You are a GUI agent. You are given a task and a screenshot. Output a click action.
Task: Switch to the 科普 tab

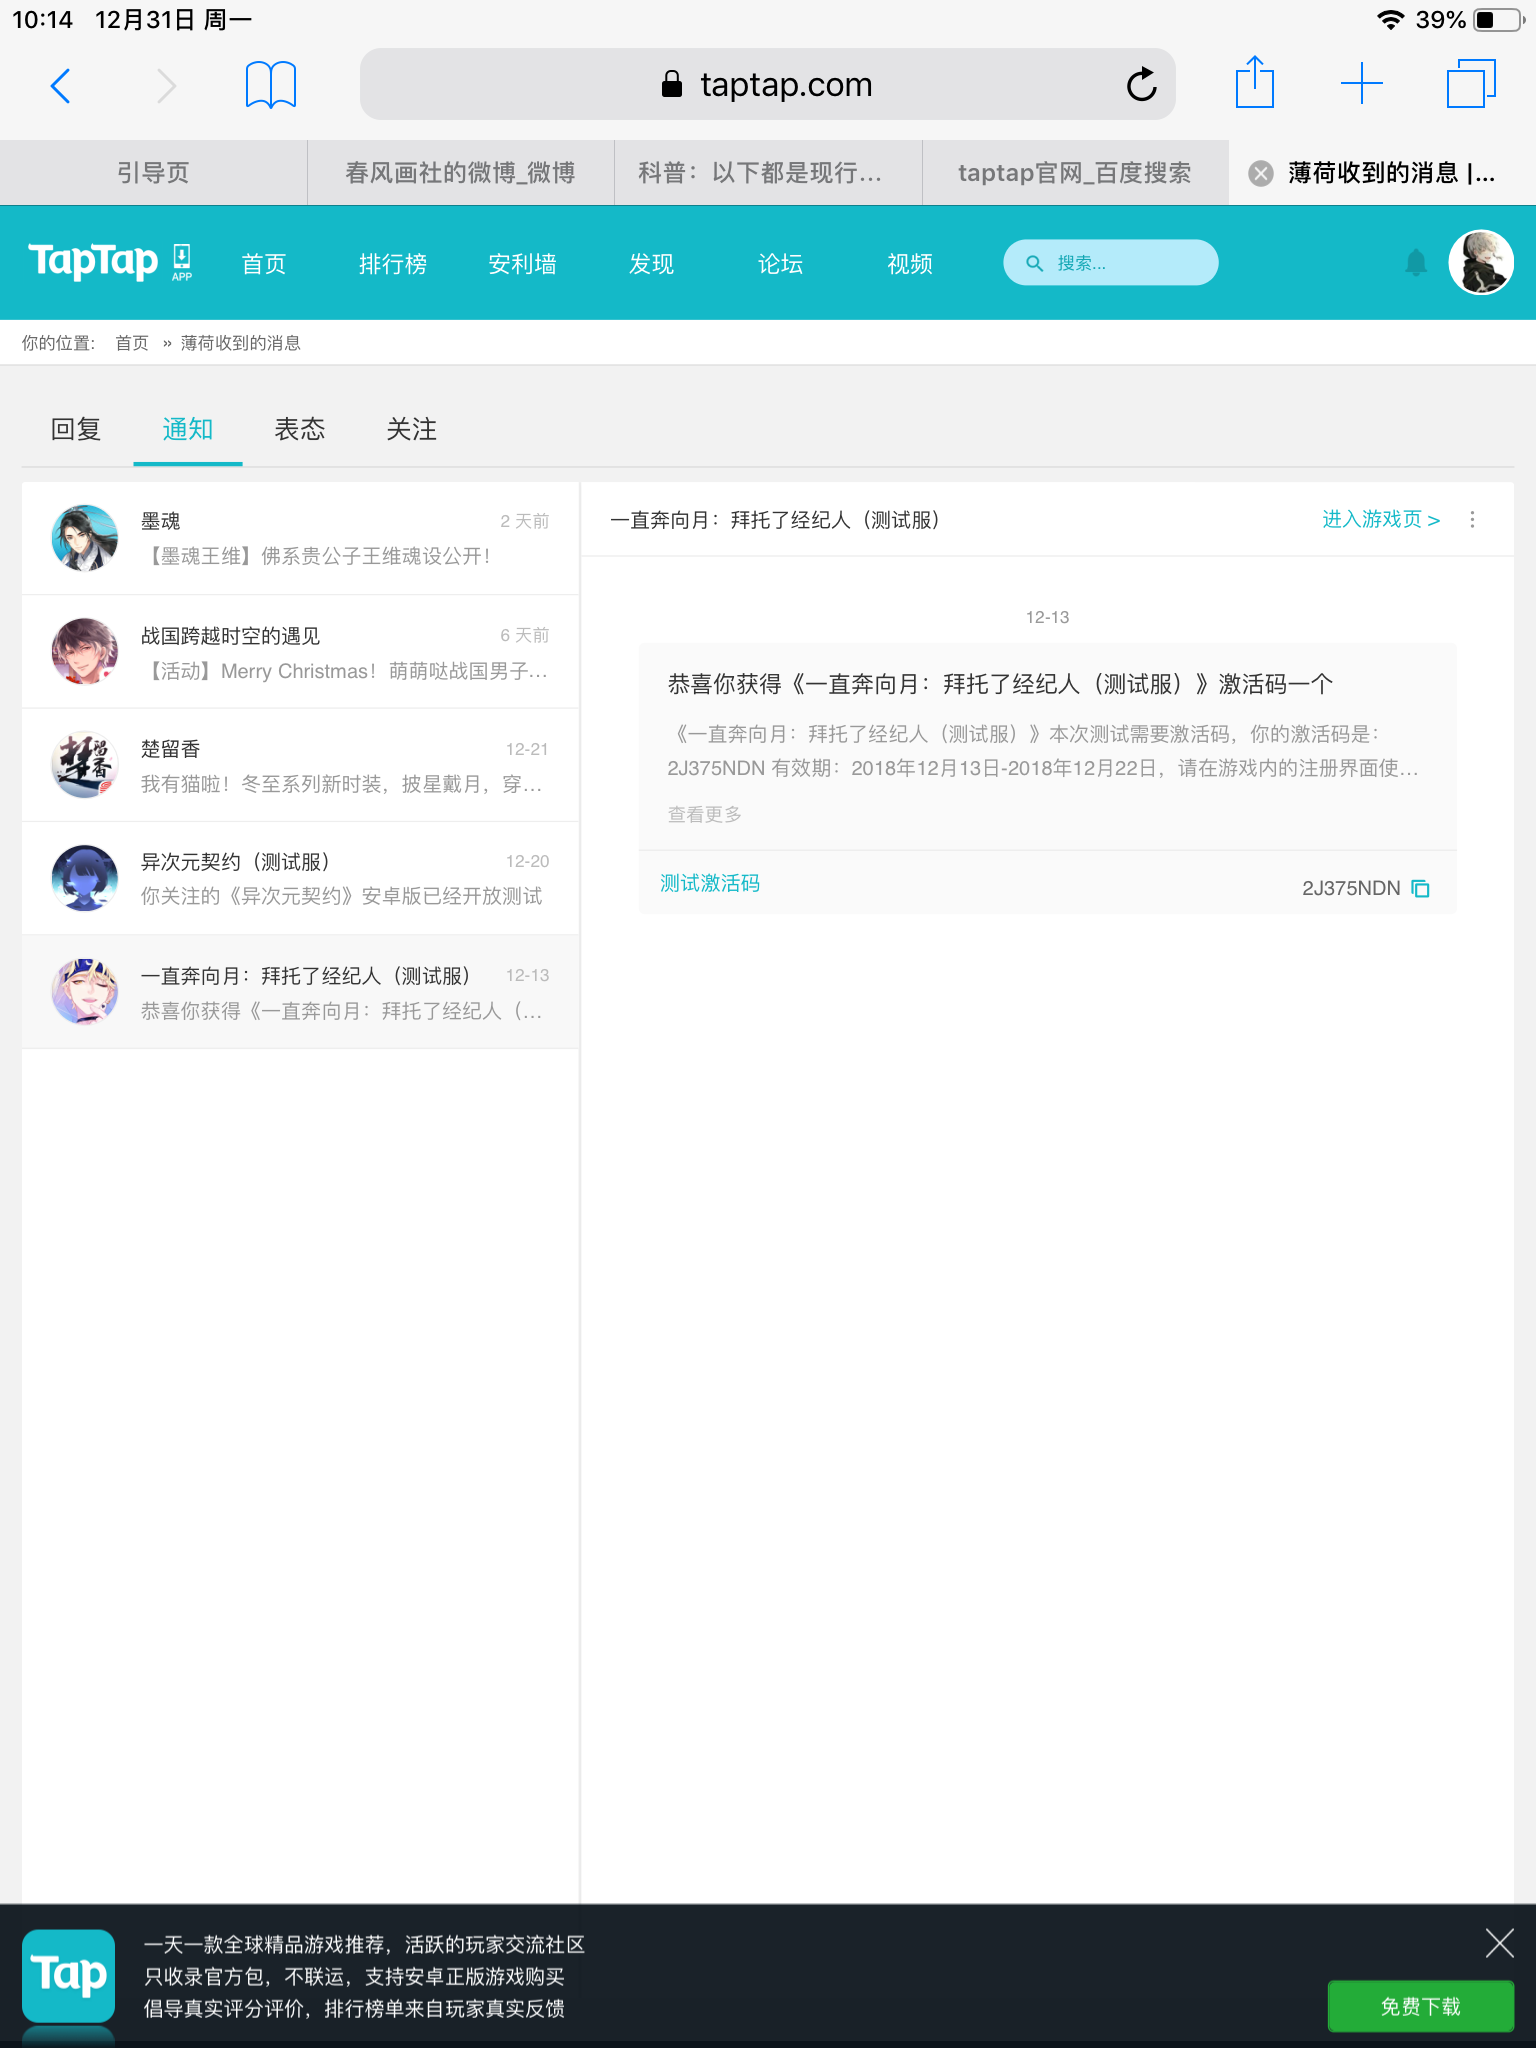coord(768,173)
